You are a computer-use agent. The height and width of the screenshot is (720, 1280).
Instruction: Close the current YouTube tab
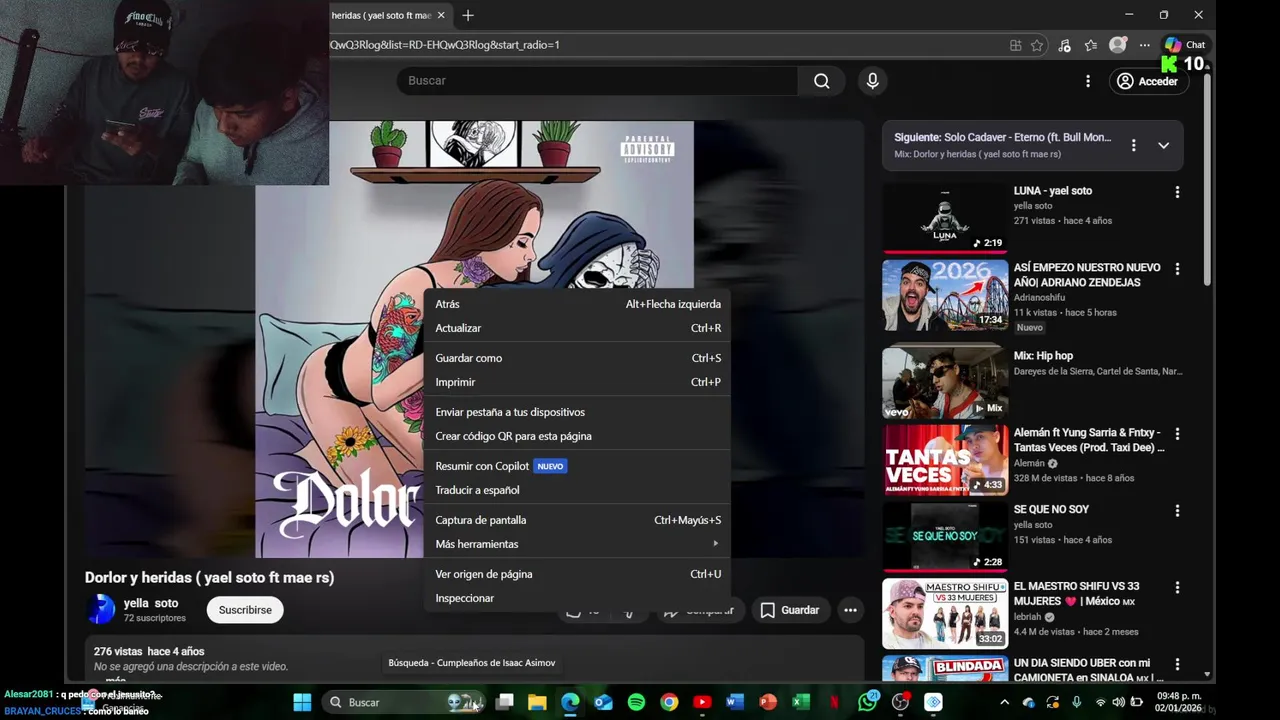(x=443, y=15)
